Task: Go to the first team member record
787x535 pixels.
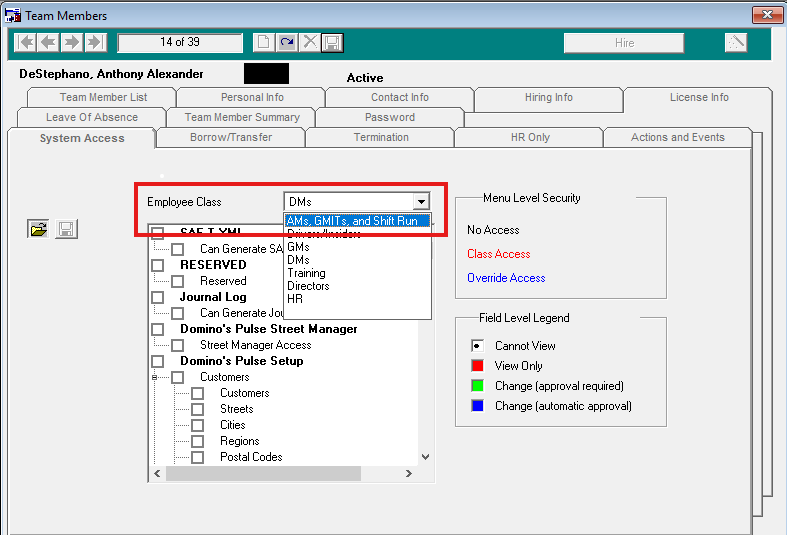Action: click(25, 42)
